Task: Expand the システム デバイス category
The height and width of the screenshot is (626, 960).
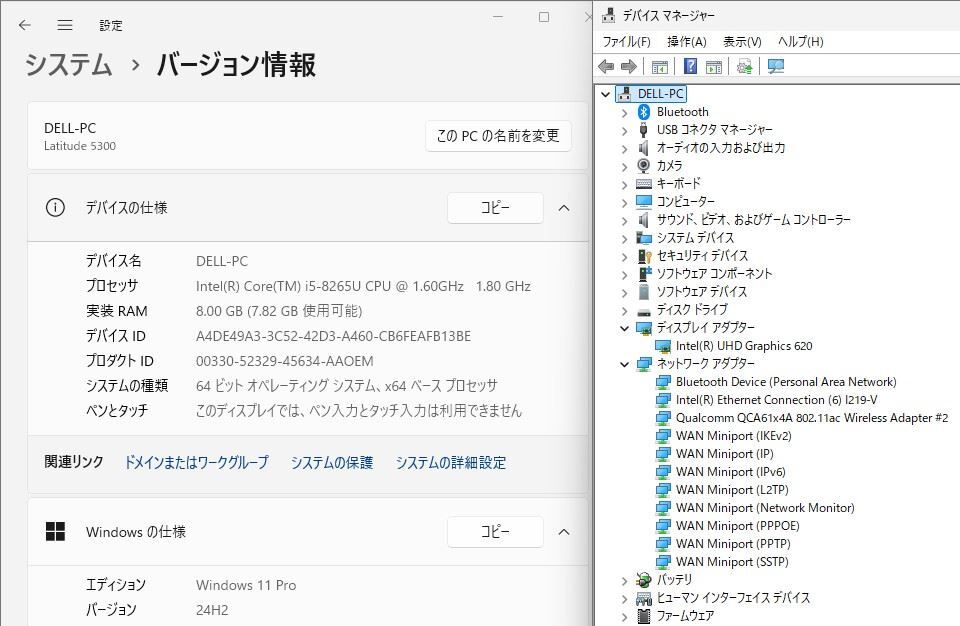Action: [x=624, y=238]
